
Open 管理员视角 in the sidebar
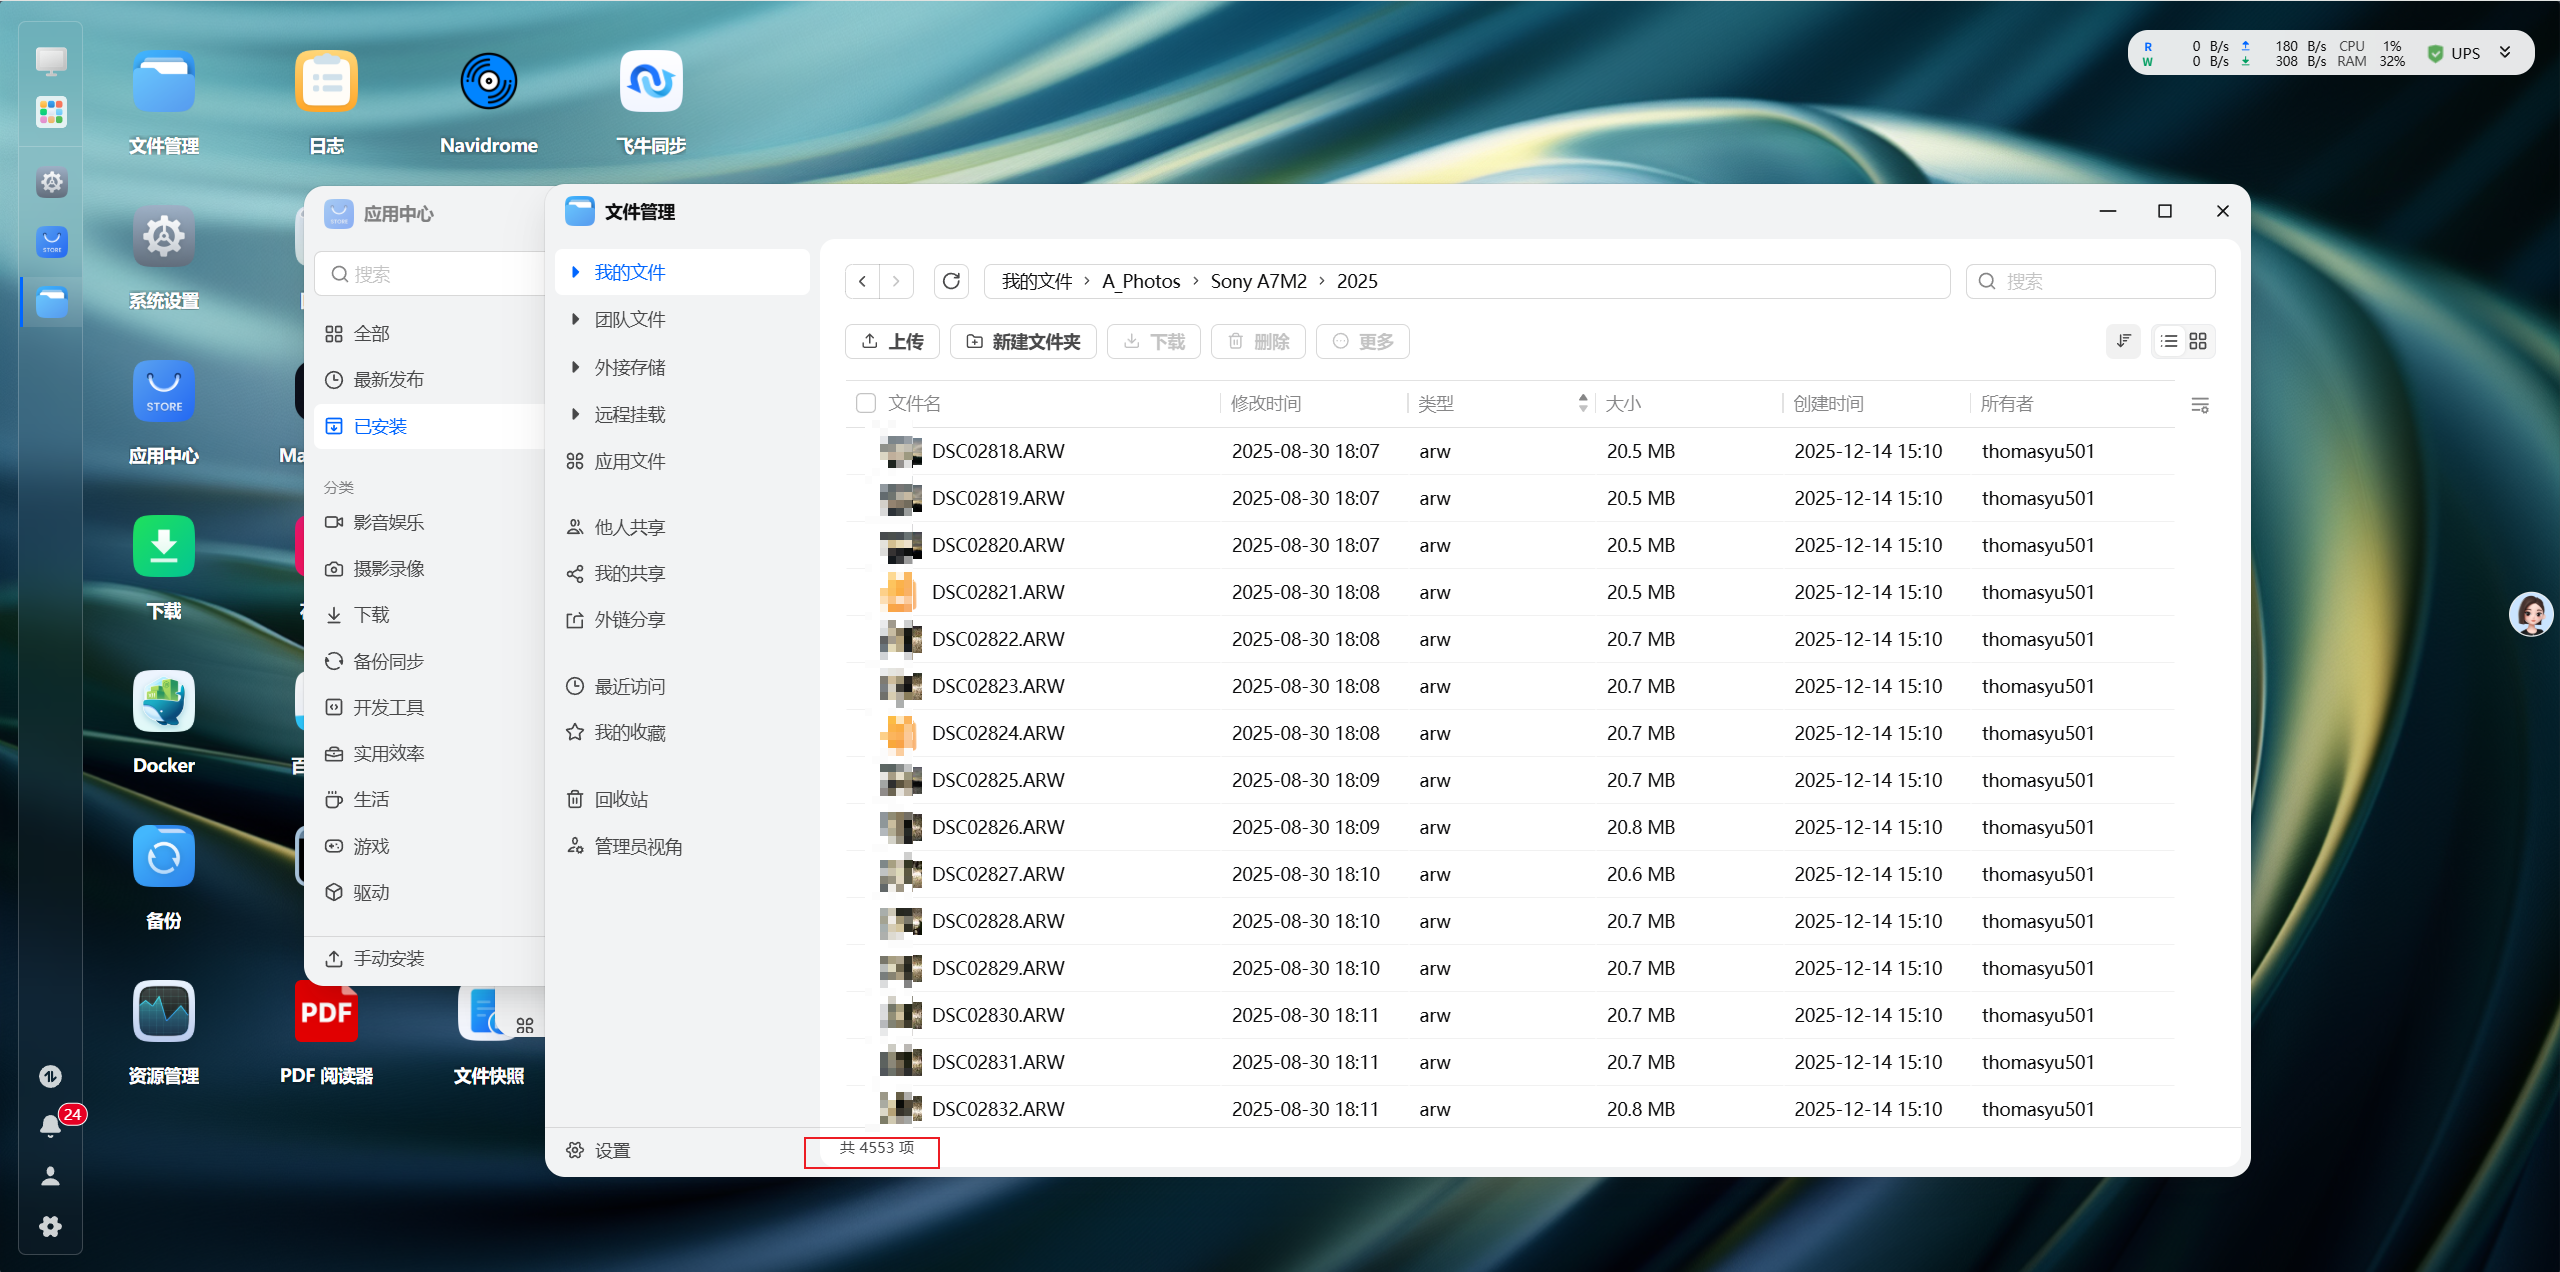pos(637,846)
